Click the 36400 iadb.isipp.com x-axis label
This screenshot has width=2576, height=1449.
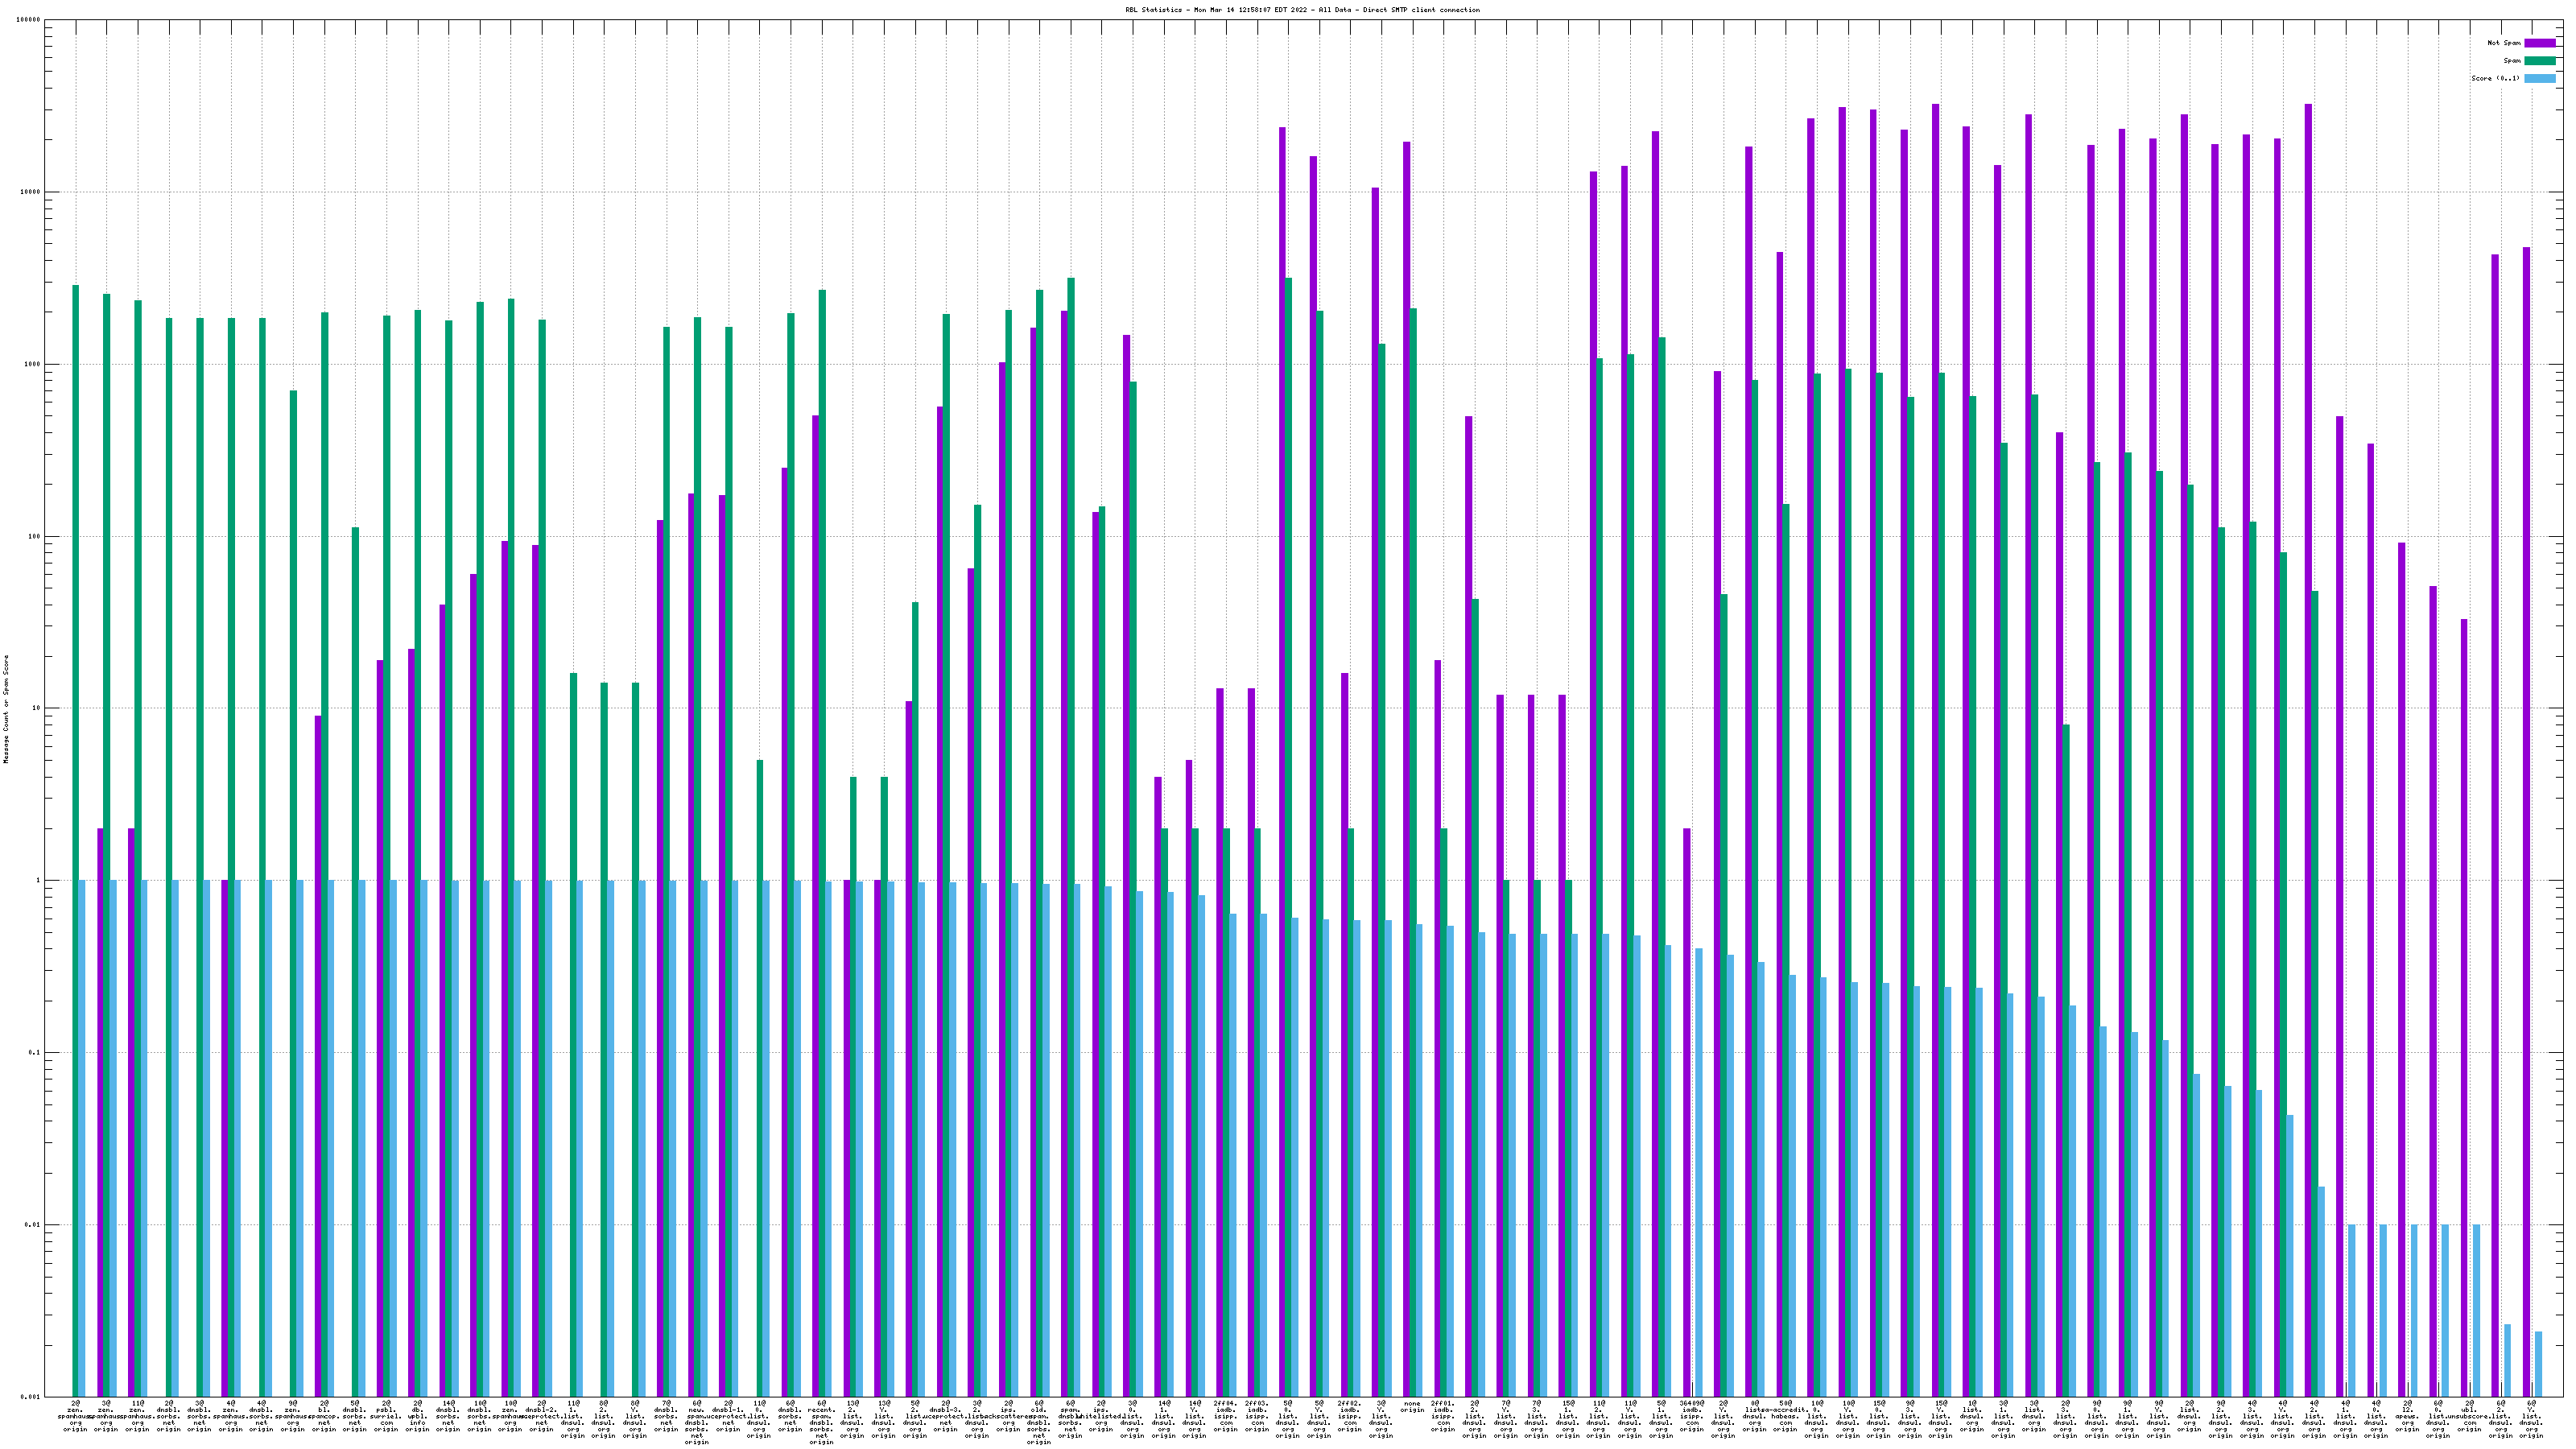point(1692,1416)
